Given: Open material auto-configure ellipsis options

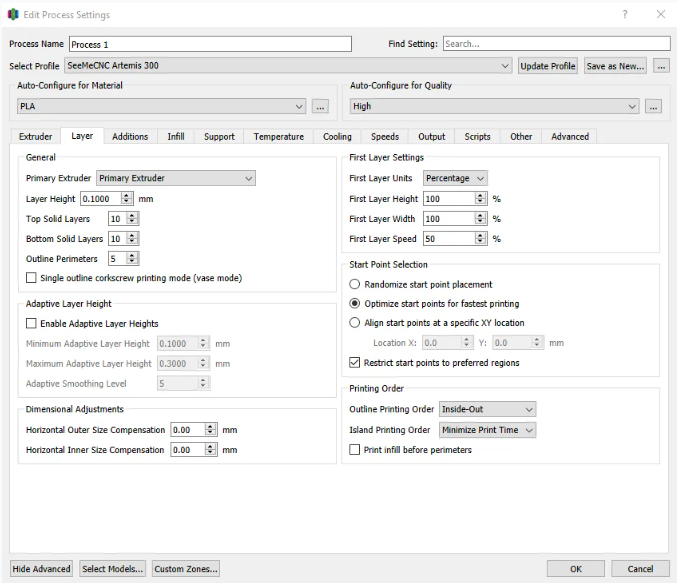Looking at the screenshot, I should [x=320, y=106].
